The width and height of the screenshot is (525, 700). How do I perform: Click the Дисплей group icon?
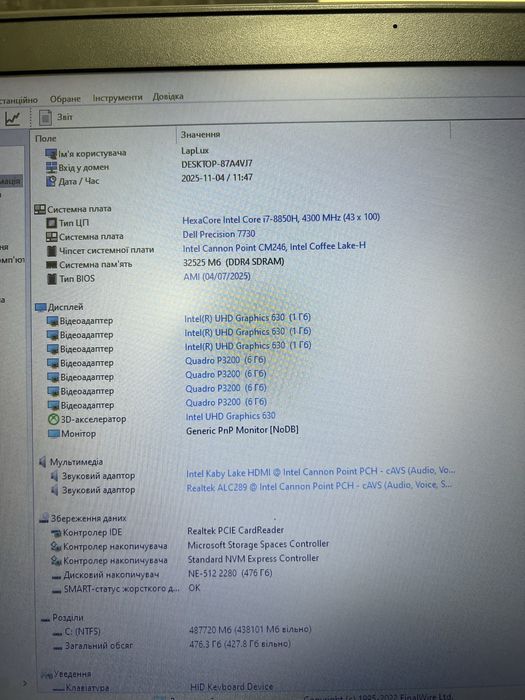41,307
